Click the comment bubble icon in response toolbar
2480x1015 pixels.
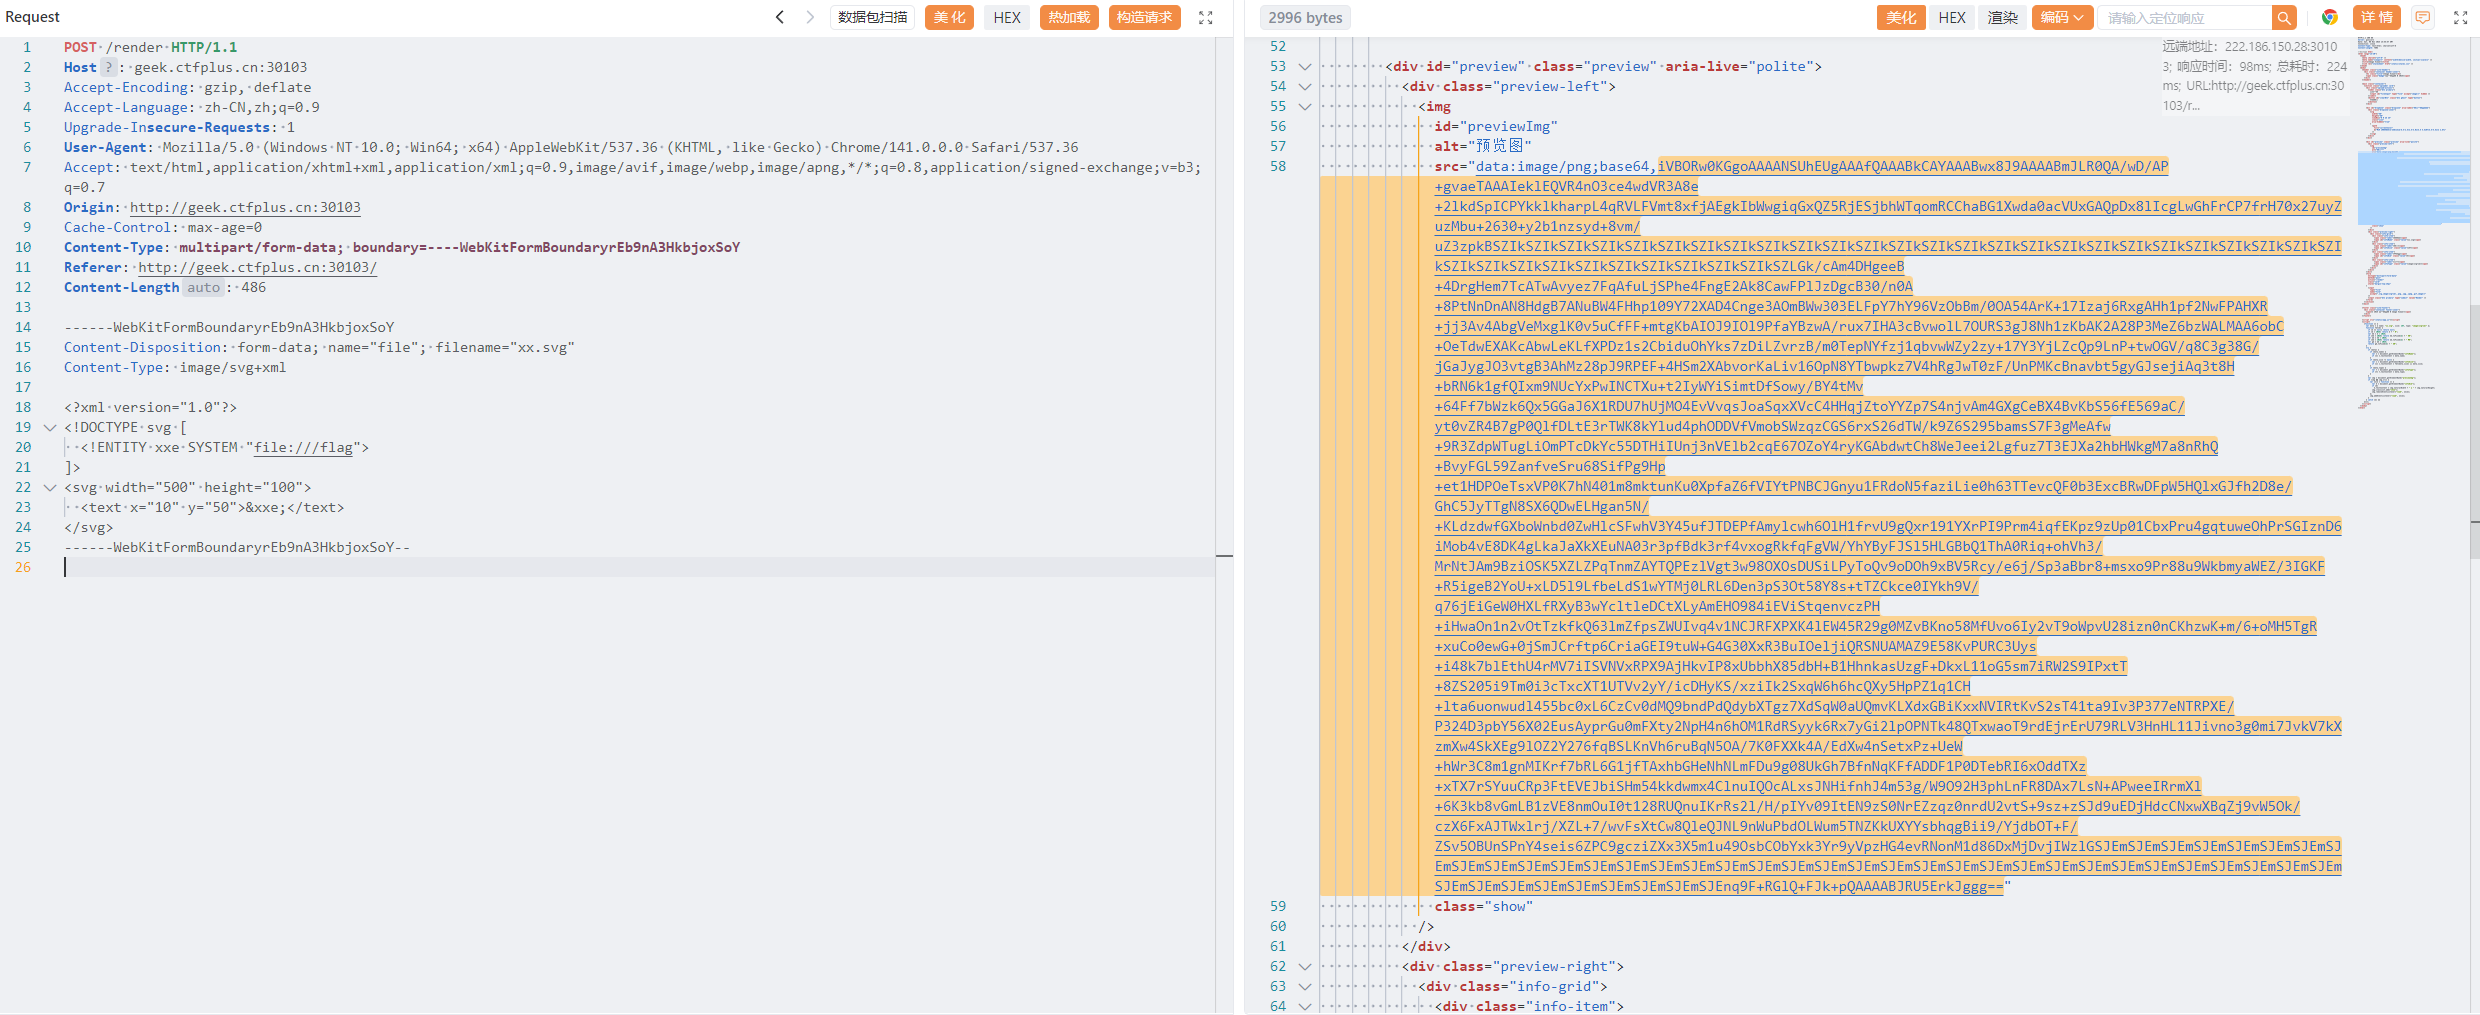click(x=2423, y=18)
